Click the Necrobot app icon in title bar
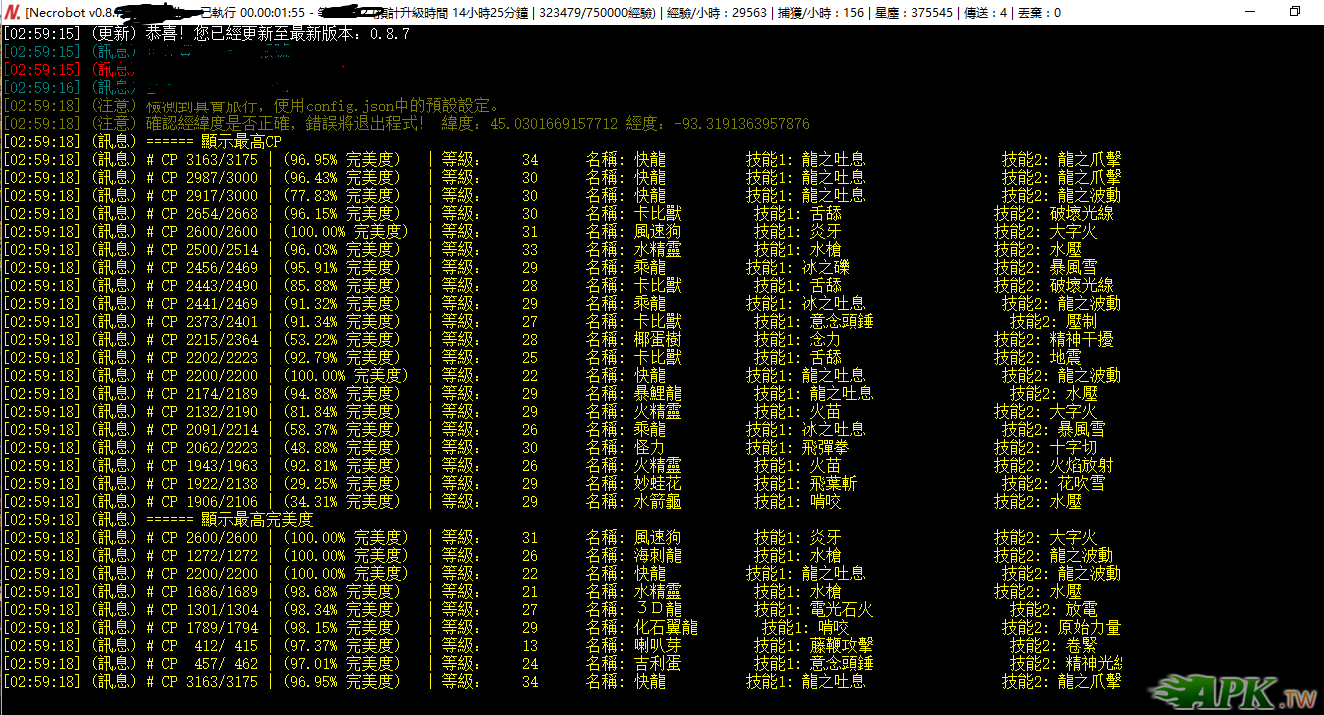 (x=12, y=12)
